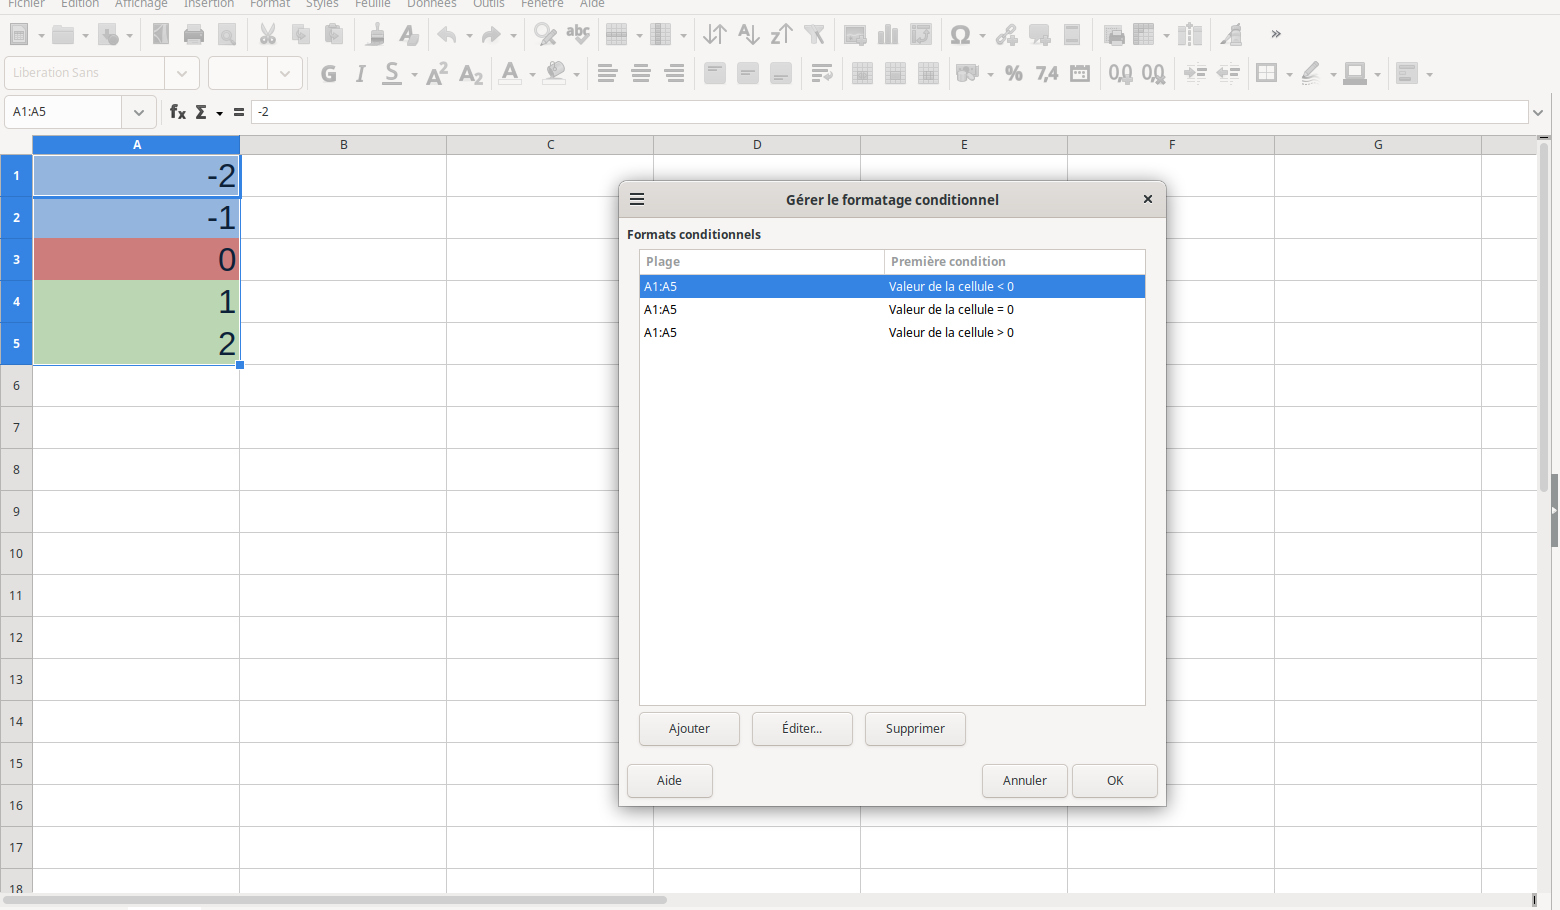
Task: Open the conditional formatting dialog hamburger menu
Action: click(x=637, y=199)
